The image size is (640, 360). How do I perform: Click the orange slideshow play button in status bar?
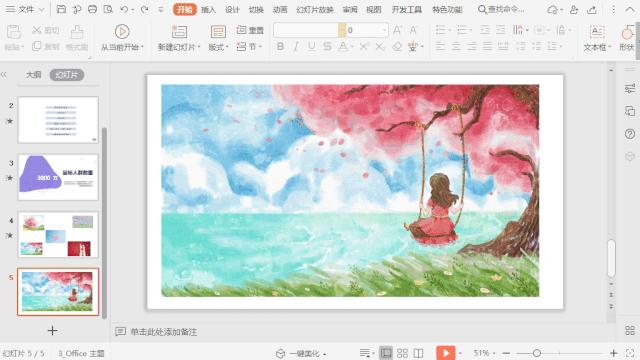[x=446, y=353]
